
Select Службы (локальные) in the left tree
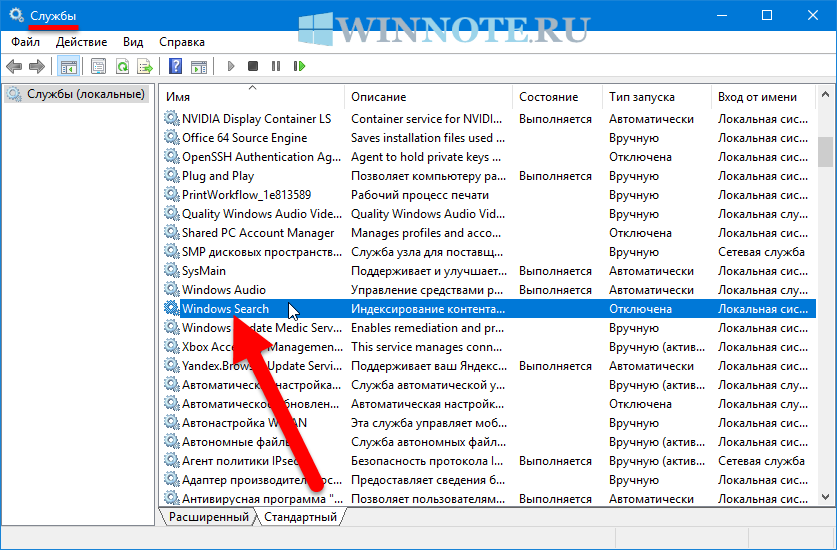(85, 94)
